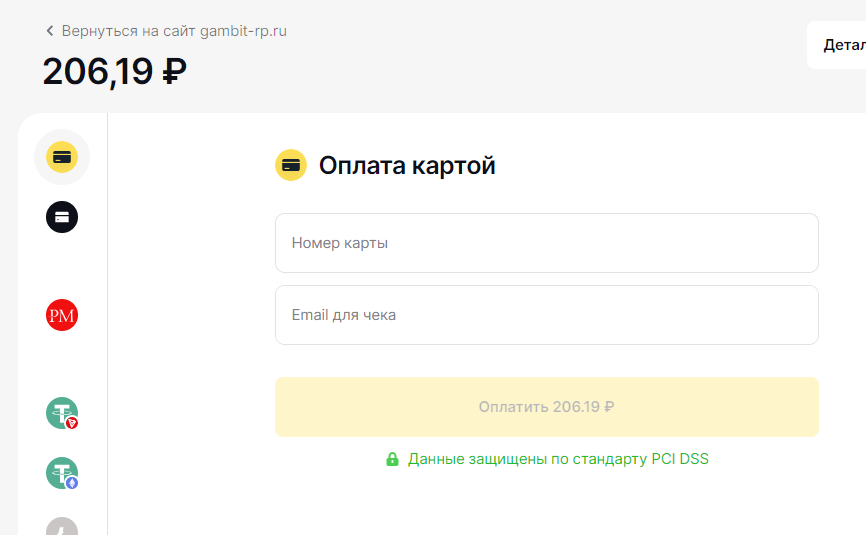
Task: Select Perfect Money (PM) payment method
Action: pos(62,315)
